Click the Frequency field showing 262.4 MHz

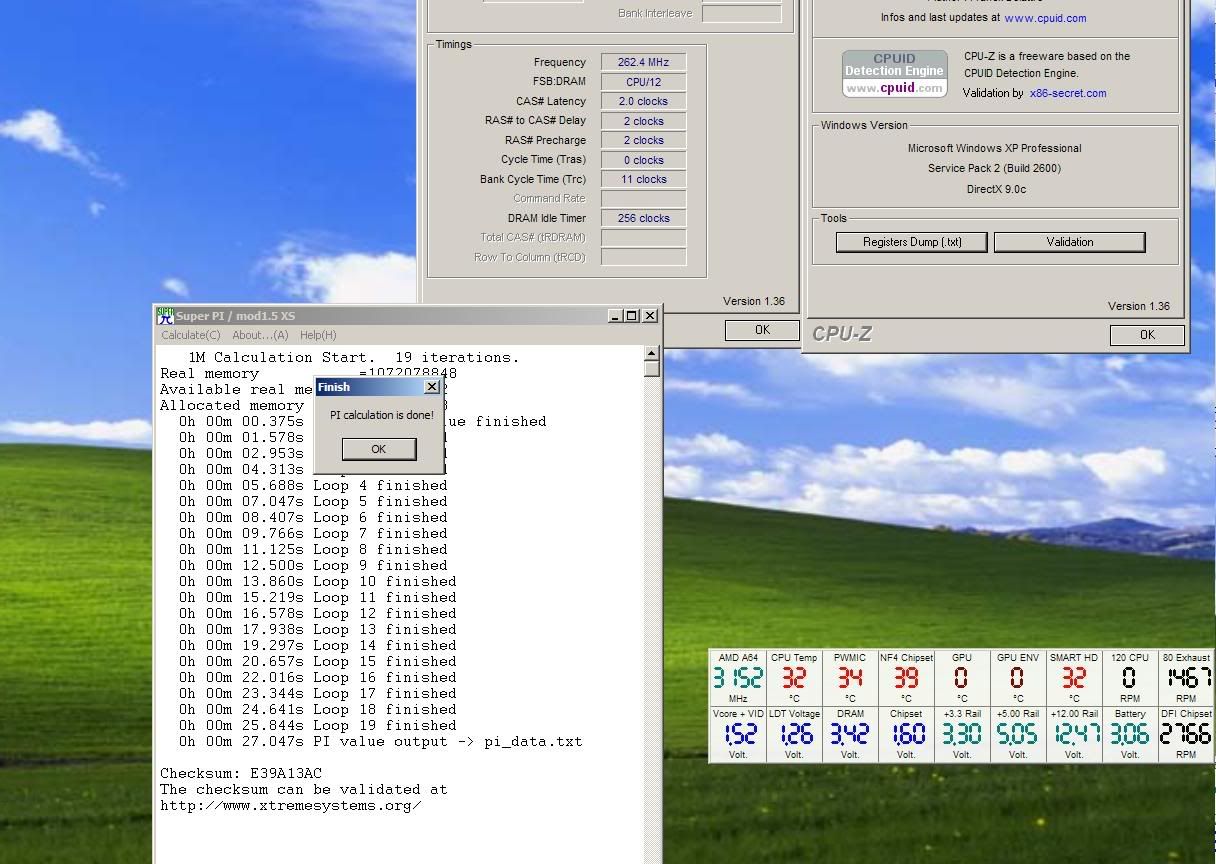click(643, 62)
